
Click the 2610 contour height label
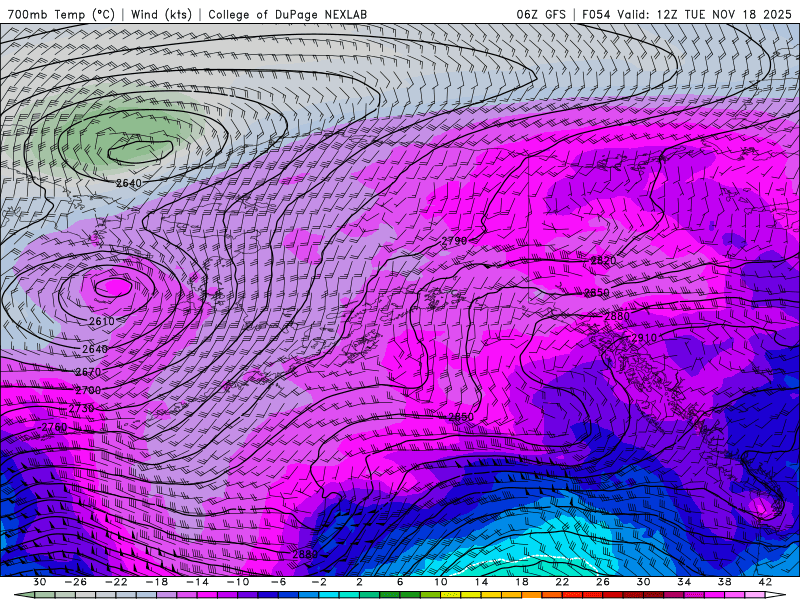pos(102,321)
